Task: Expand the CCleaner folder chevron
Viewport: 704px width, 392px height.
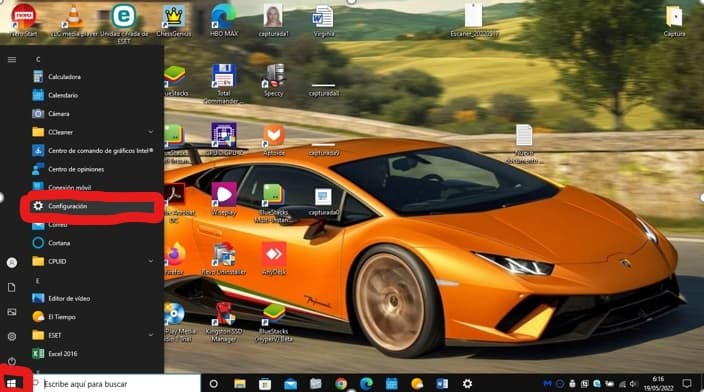Action: [151, 132]
